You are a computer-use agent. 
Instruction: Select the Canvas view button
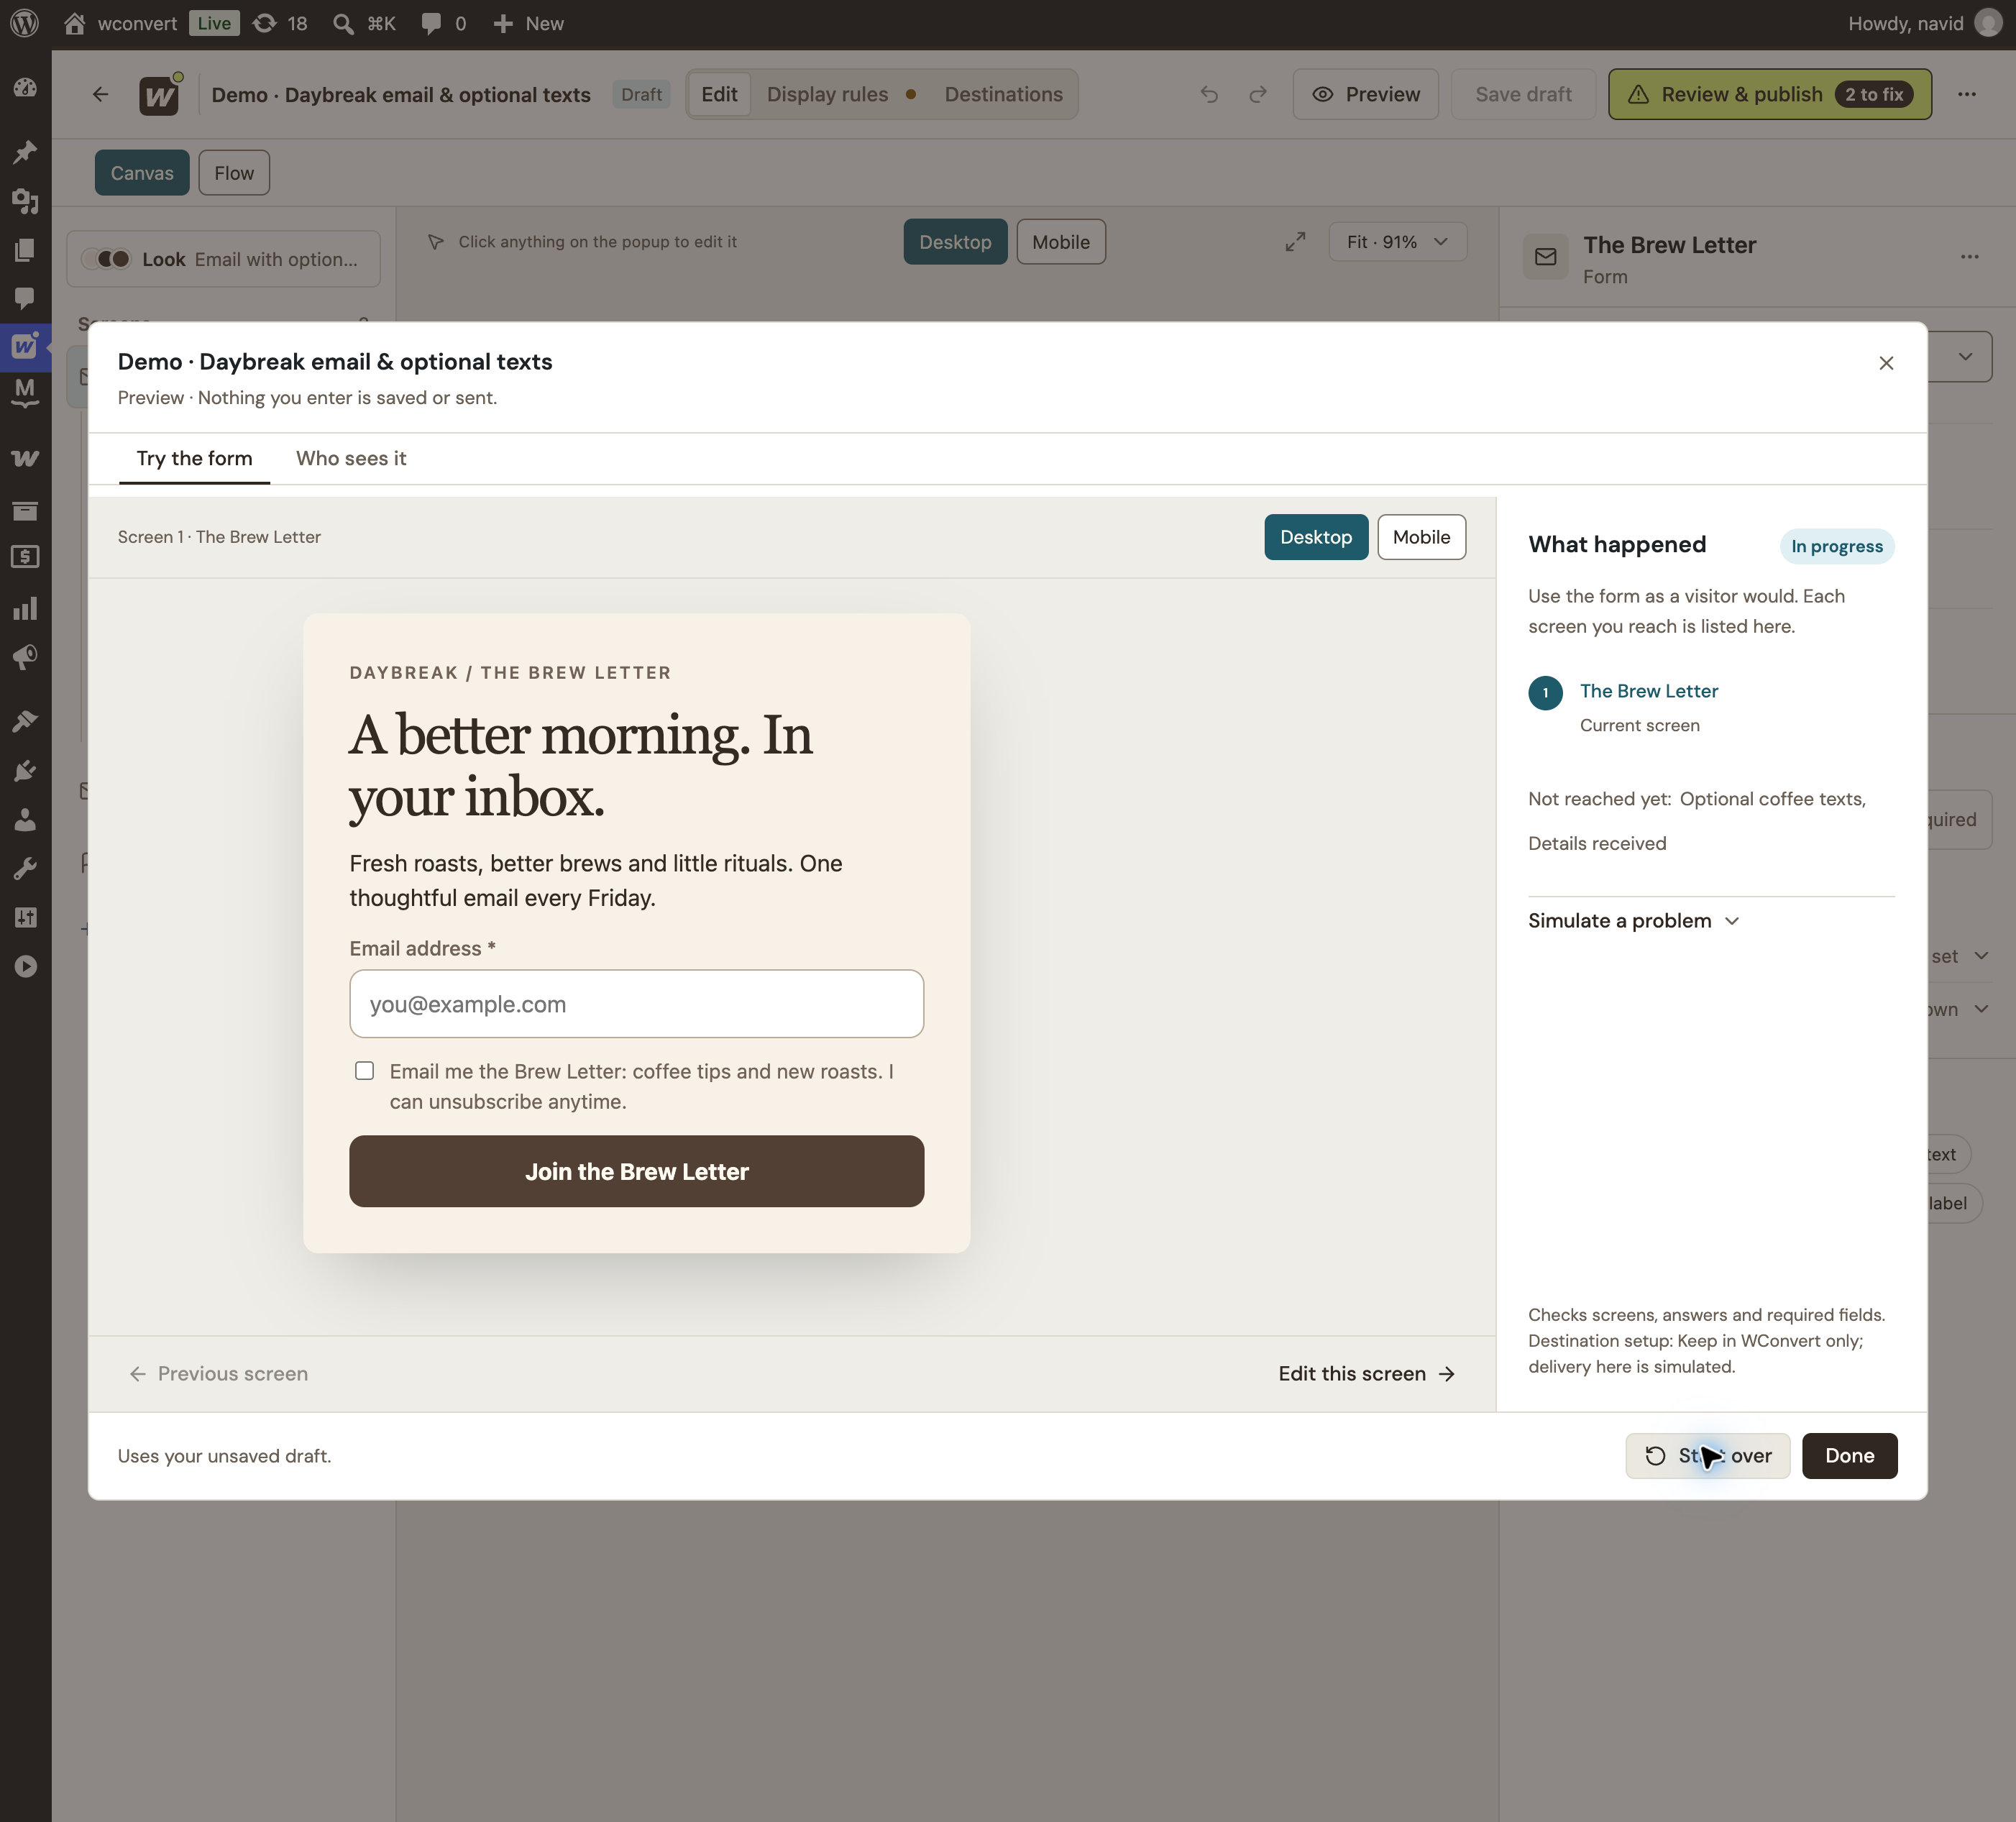pyautogui.click(x=142, y=173)
